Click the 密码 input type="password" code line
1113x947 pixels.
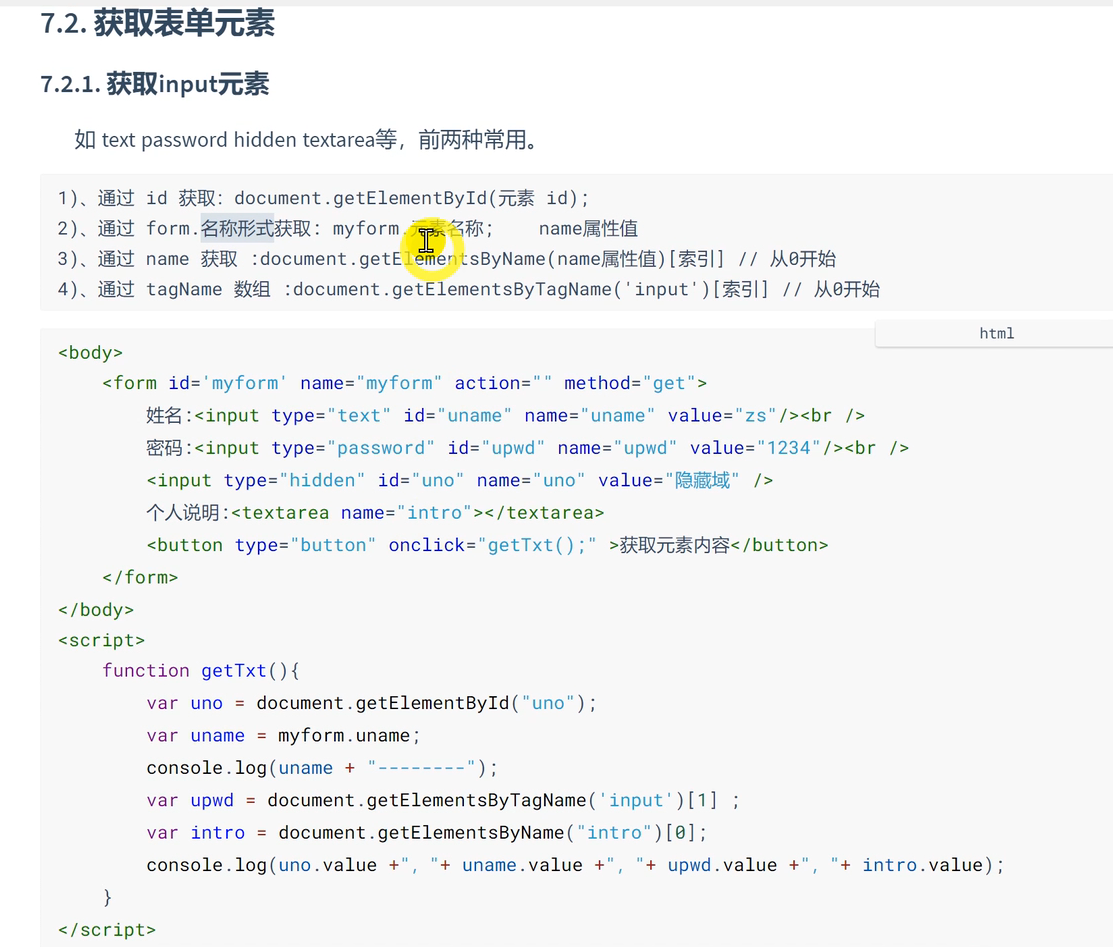(527, 448)
